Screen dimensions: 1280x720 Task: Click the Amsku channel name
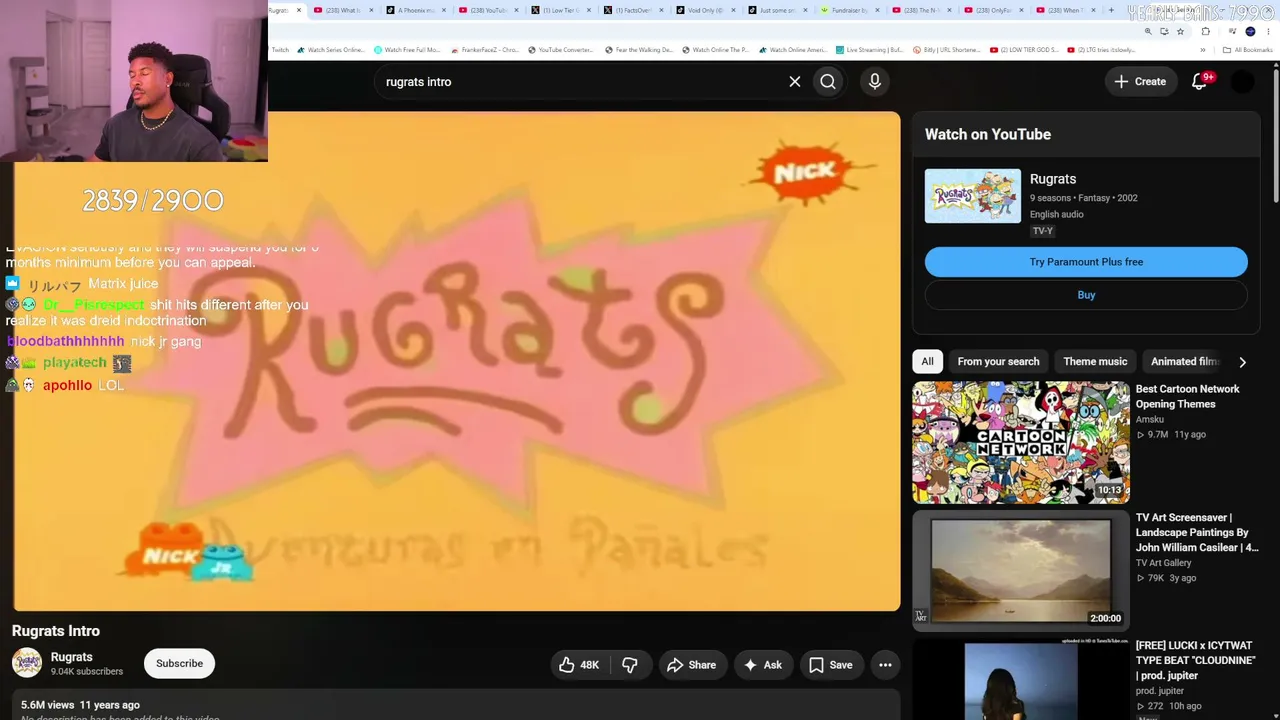click(1149, 420)
